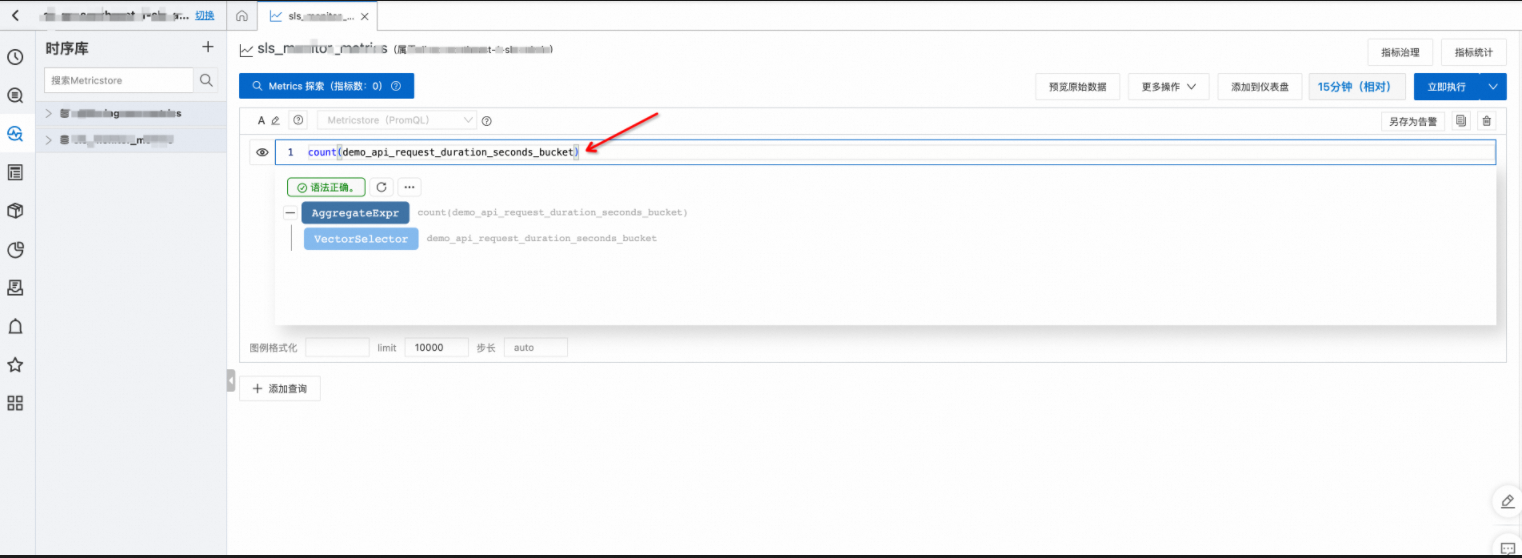Click the 语法正确 syntax status badge
The image size is (1522, 558).
point(326,187)
